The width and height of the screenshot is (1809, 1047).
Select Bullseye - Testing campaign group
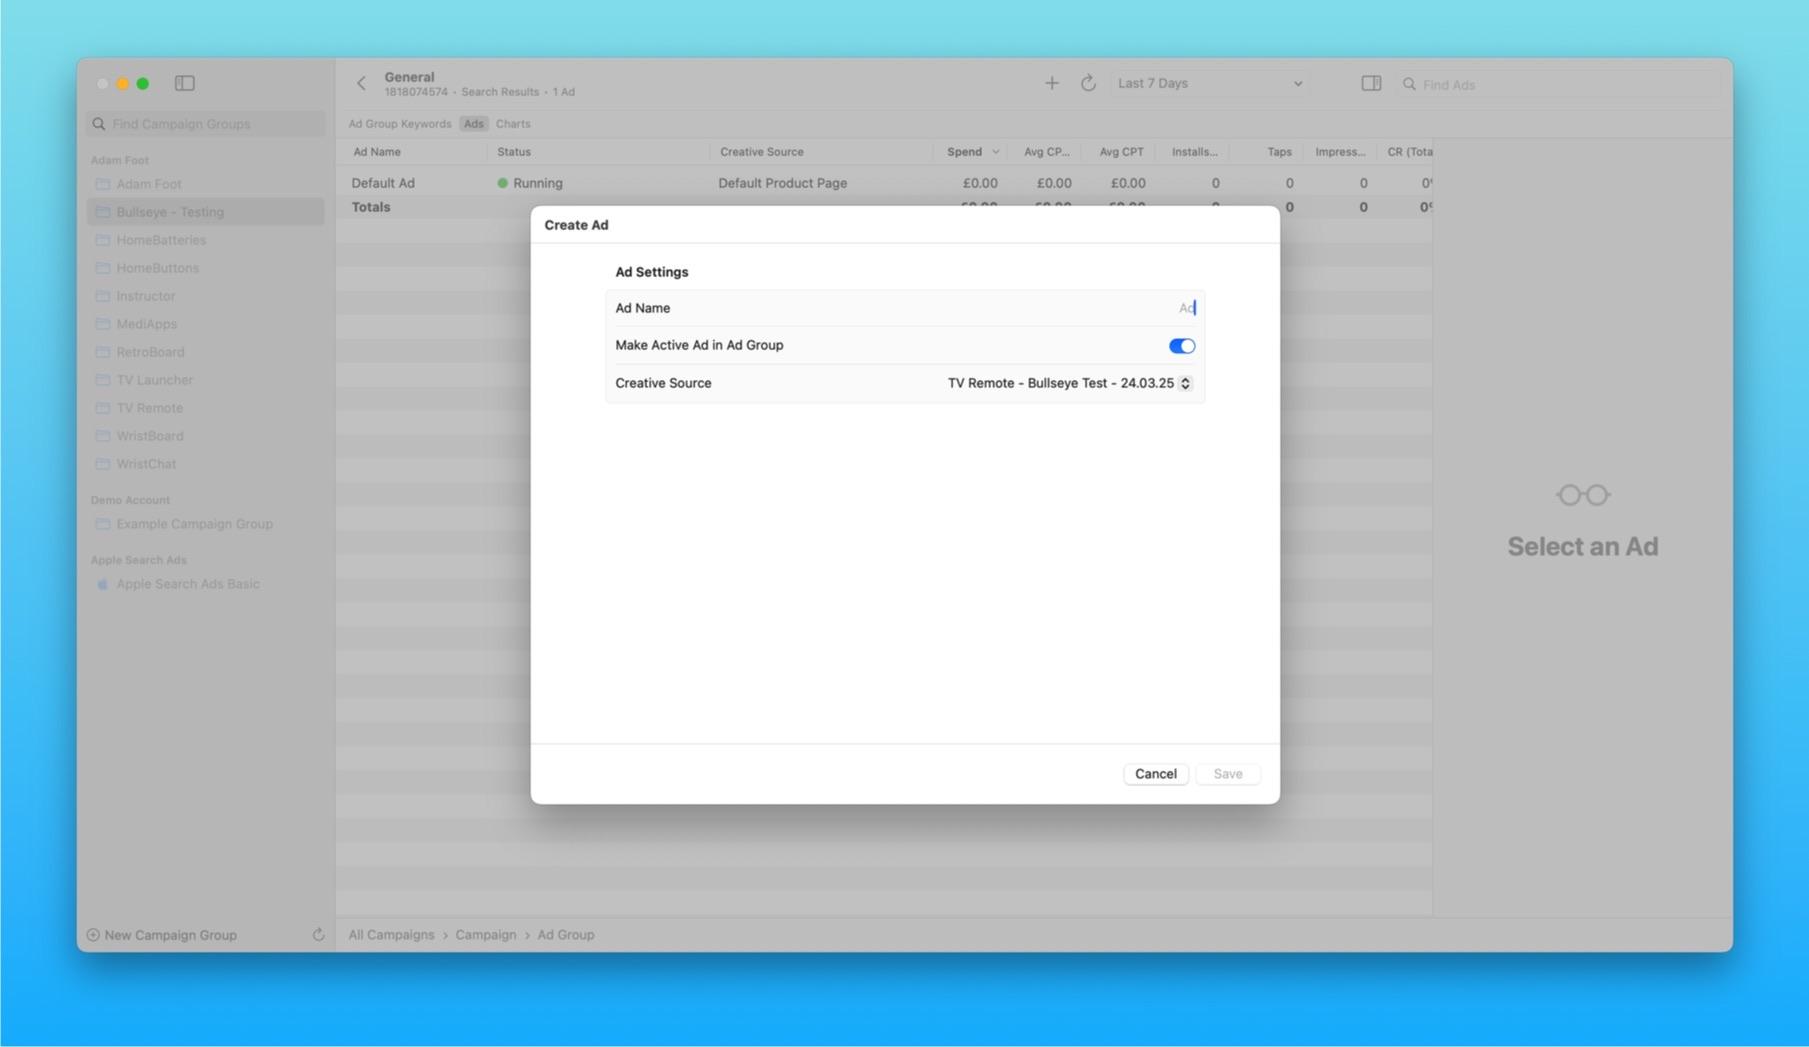pyautogui.click(x=205, y=212)
